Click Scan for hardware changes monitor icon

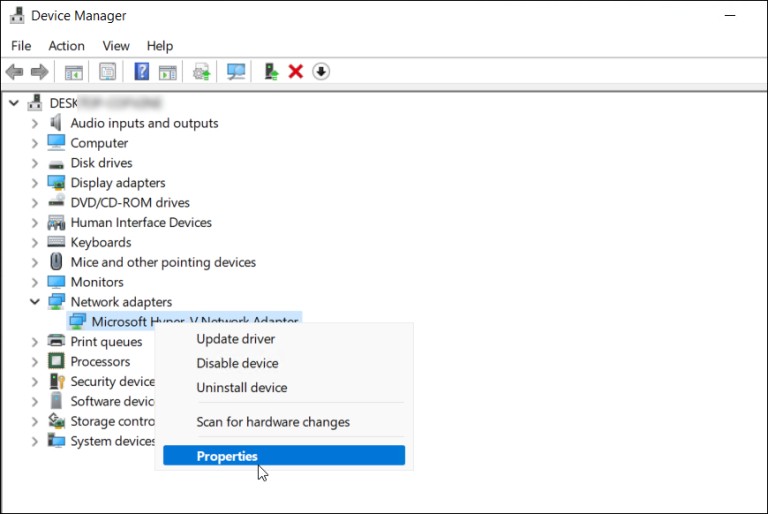pyautogui.click(x=236, y=72)
